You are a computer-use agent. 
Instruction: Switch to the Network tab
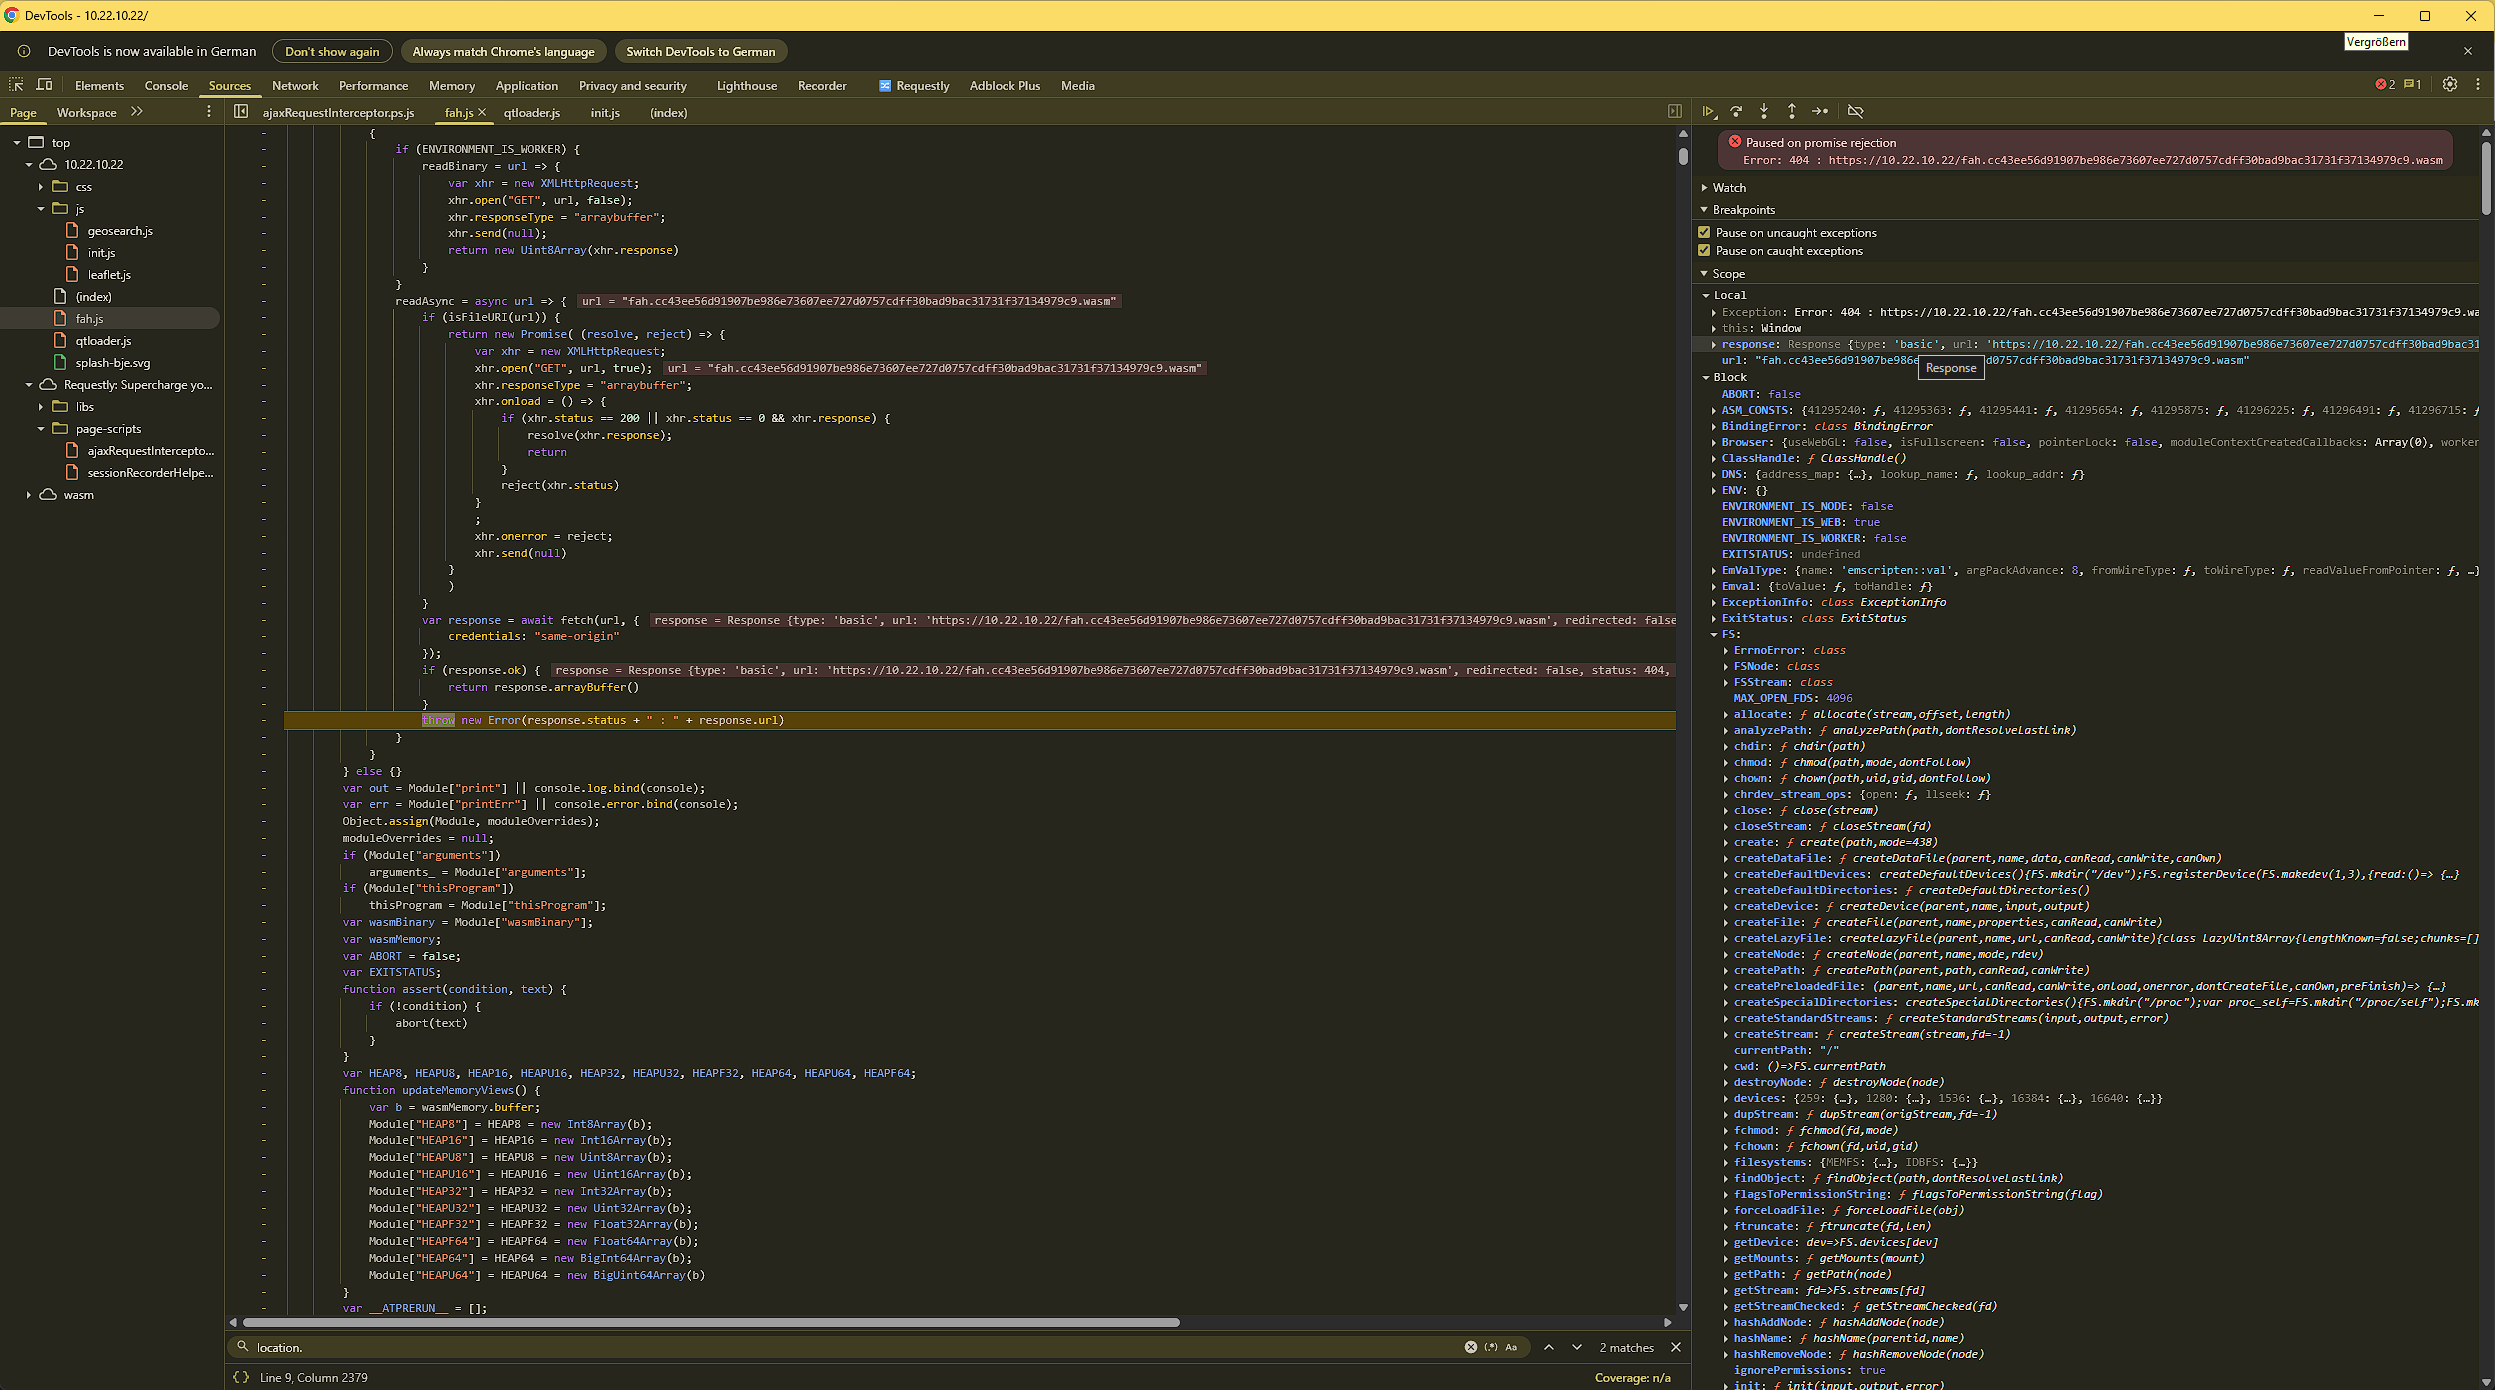click(x=295, y=86)
